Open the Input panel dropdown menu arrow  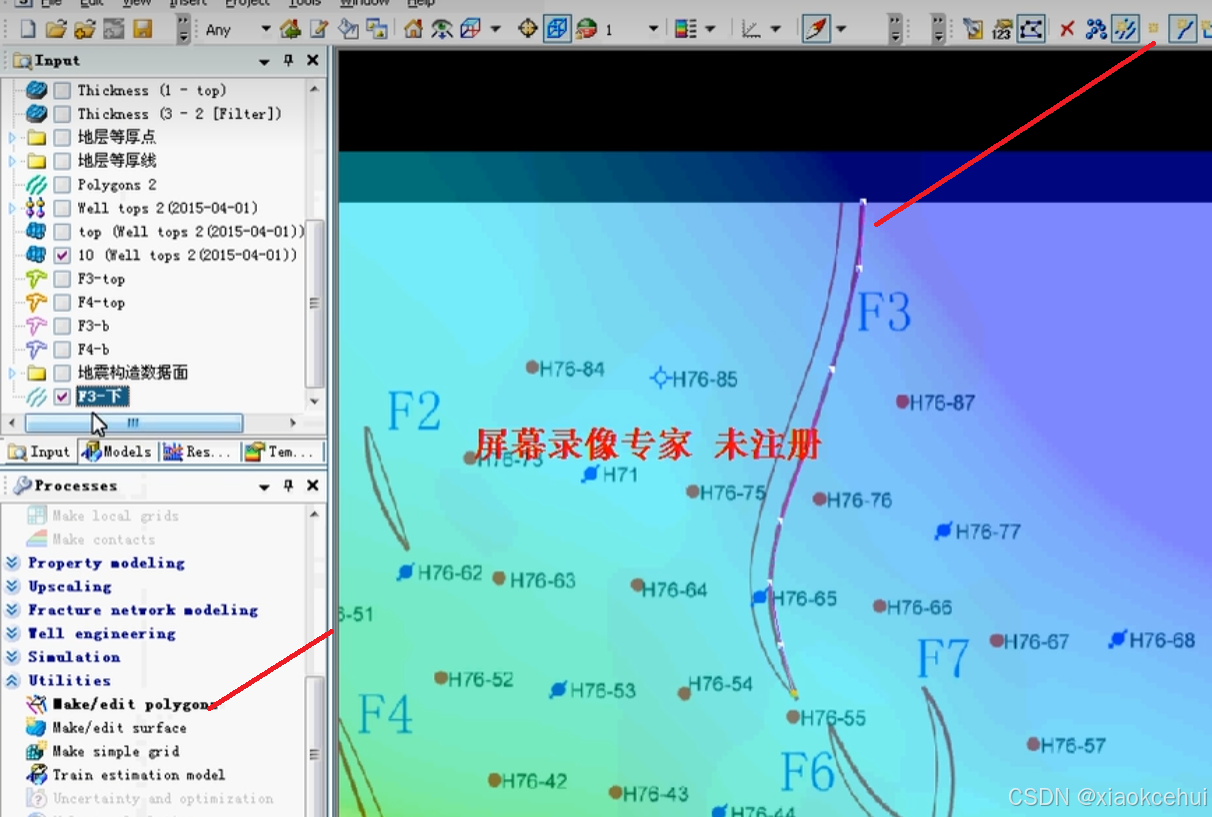tap(264, 61)
